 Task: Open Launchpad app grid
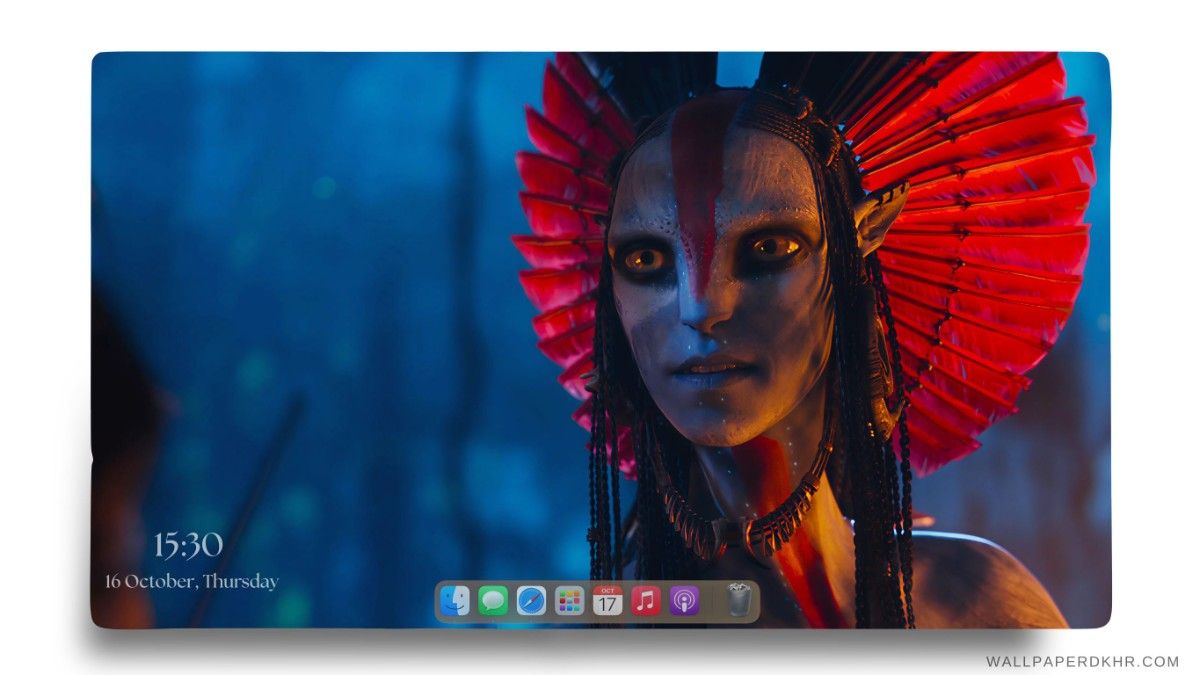(569, 601)
